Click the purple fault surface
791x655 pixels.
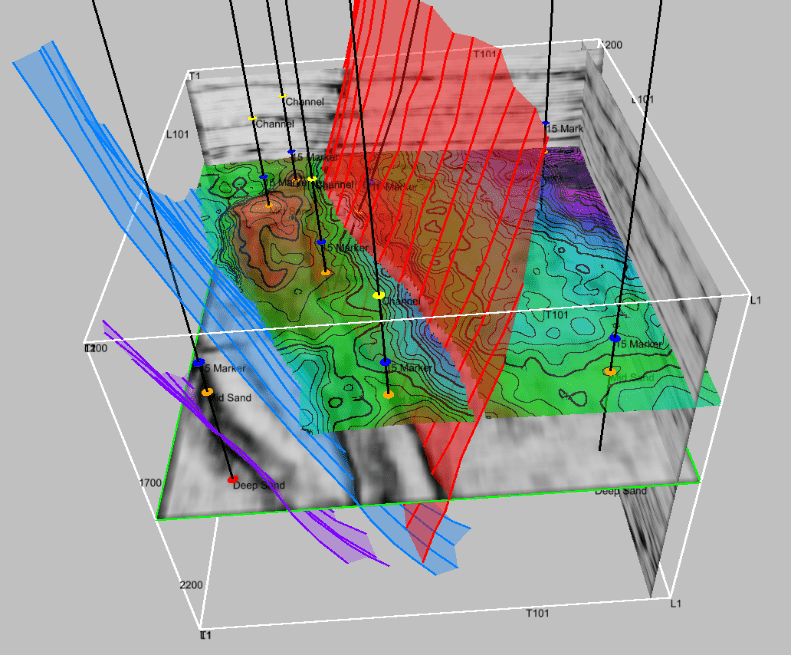[330, 530]
